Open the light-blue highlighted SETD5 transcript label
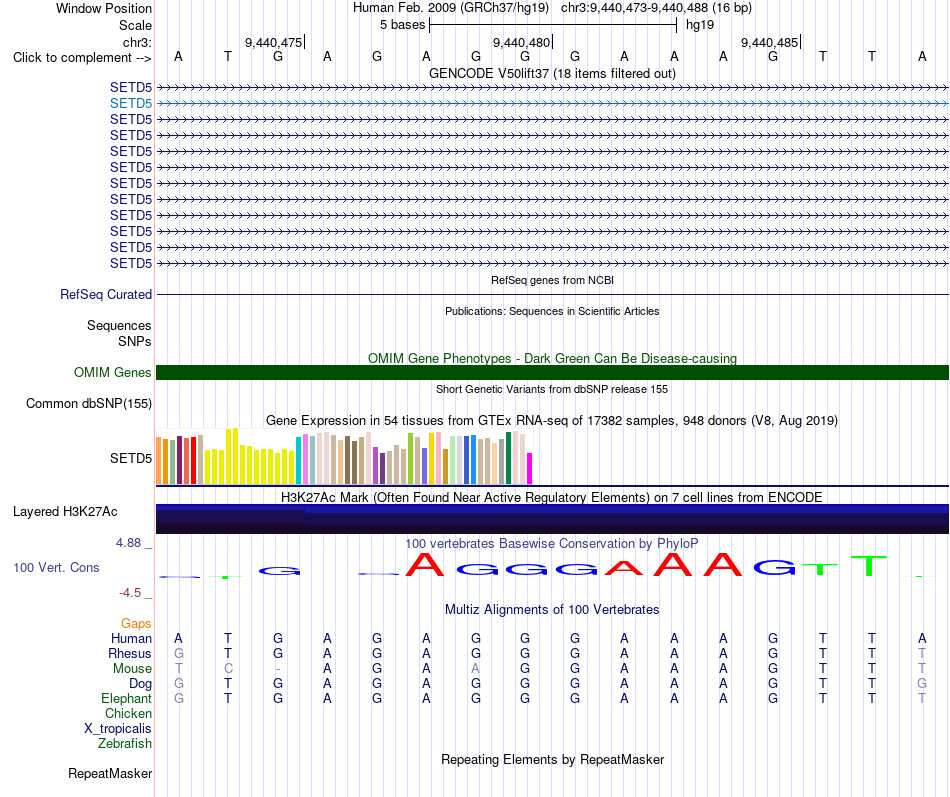Screen dimensions: 950x797 tap(131, 104)
